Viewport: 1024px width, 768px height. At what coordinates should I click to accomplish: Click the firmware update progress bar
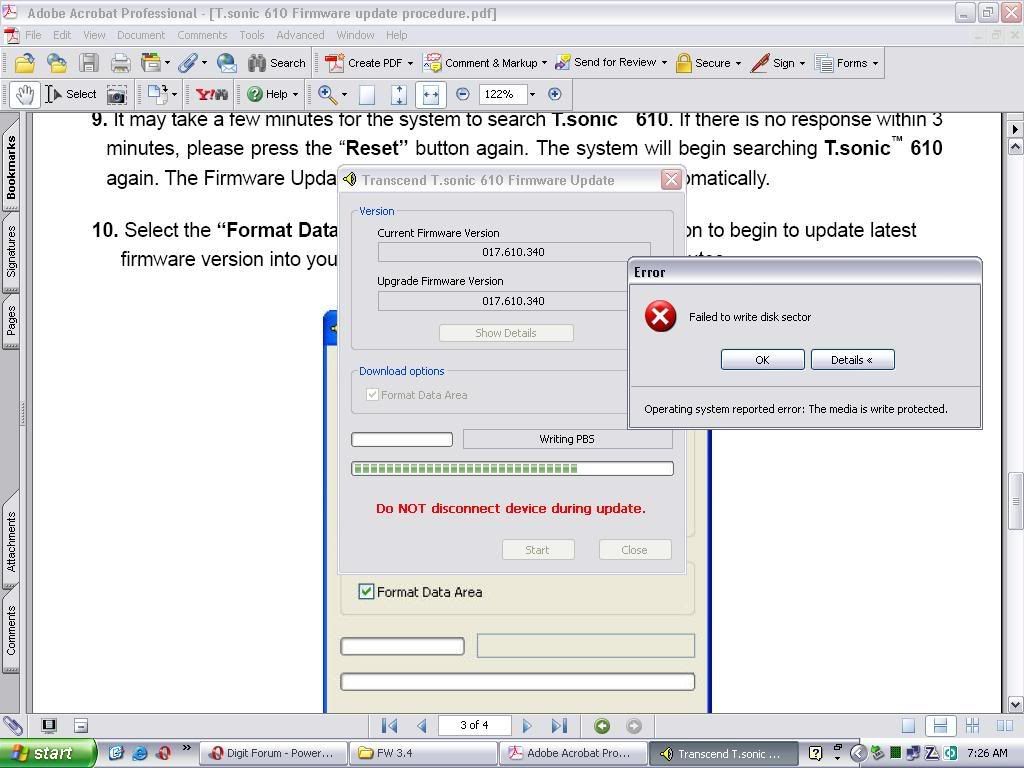click(512, 468)
